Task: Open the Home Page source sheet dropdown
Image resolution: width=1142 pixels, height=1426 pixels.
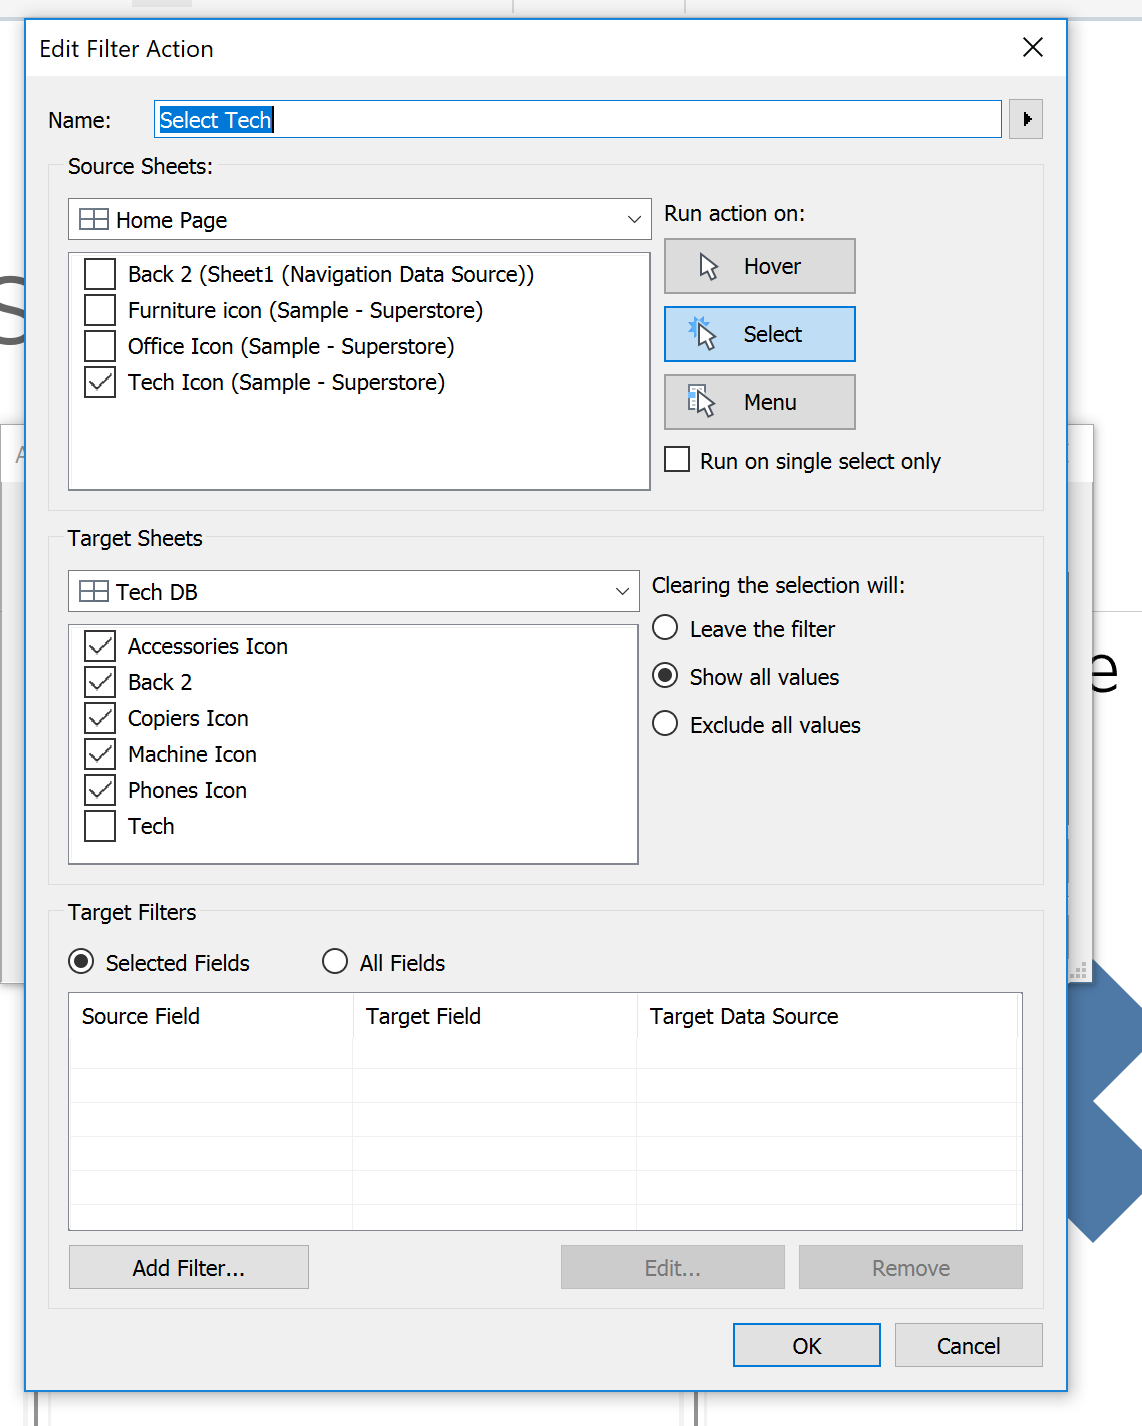Action: (633, 219)
